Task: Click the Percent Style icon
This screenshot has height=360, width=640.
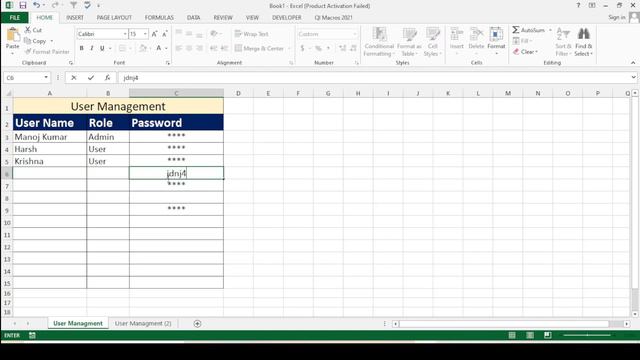Action: 318,48
